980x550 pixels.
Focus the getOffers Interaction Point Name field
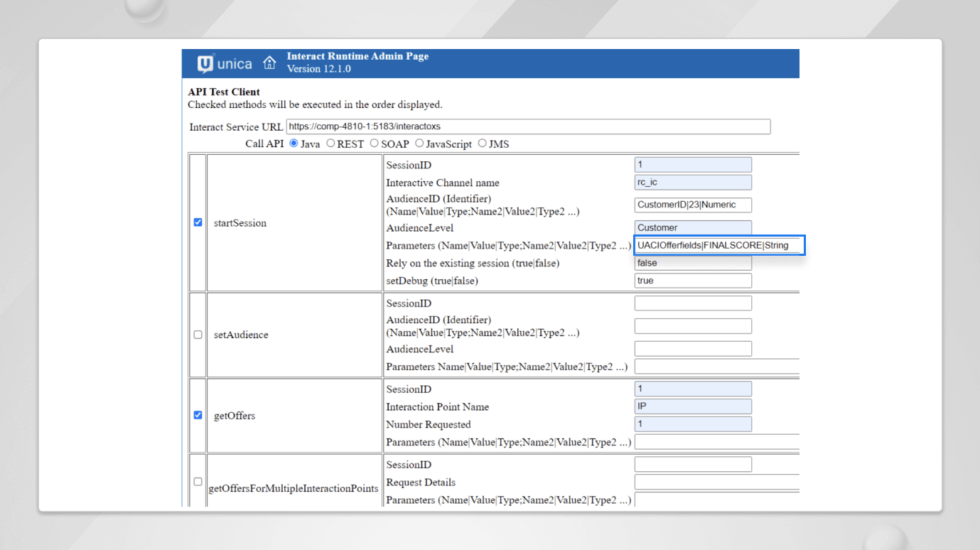693,406
